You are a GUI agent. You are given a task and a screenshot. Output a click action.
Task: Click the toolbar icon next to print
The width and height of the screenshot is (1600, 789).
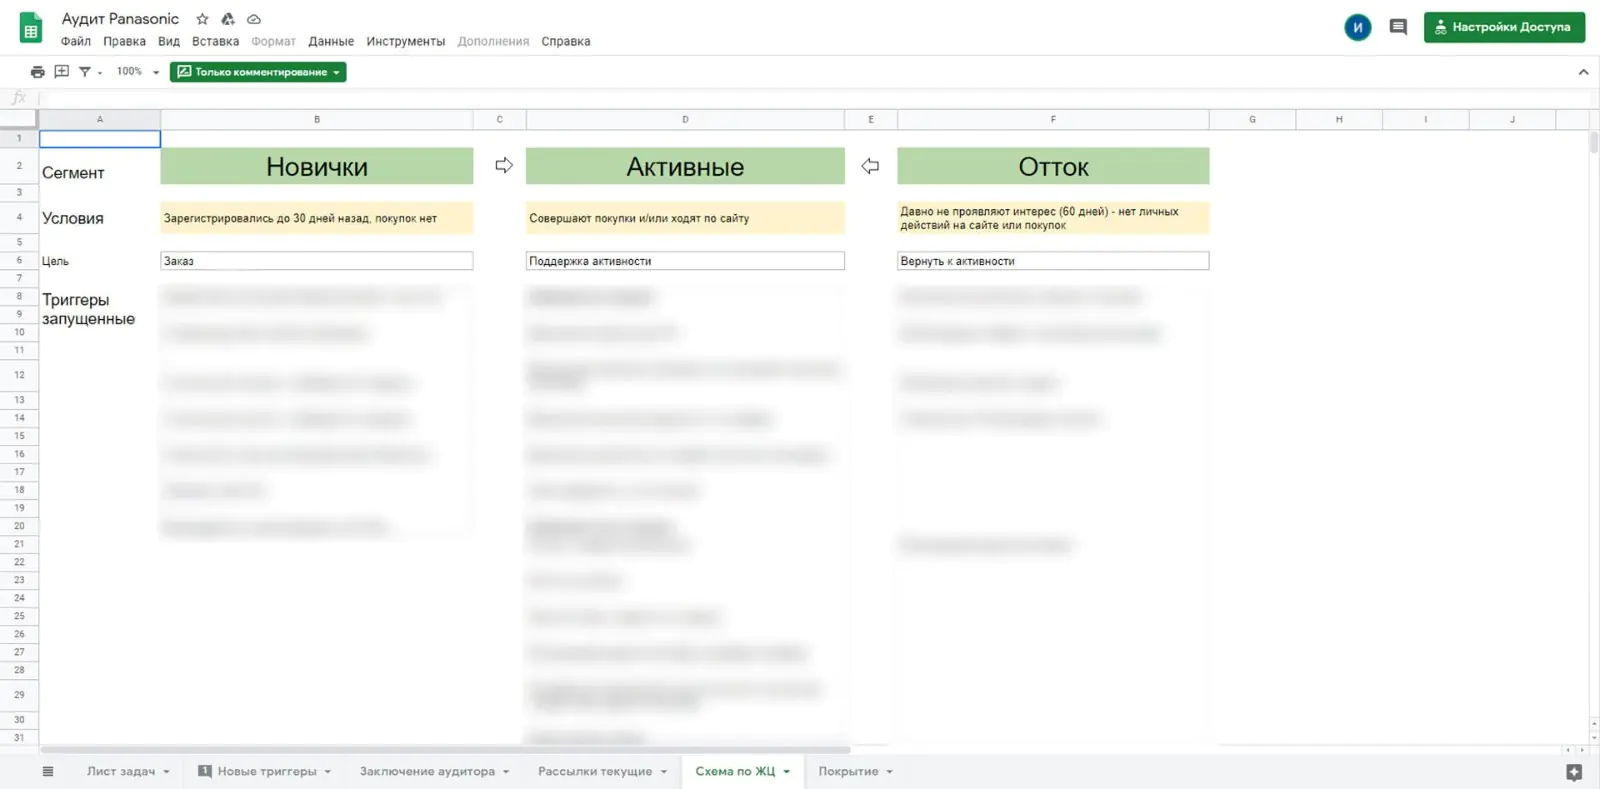point(62,72)
